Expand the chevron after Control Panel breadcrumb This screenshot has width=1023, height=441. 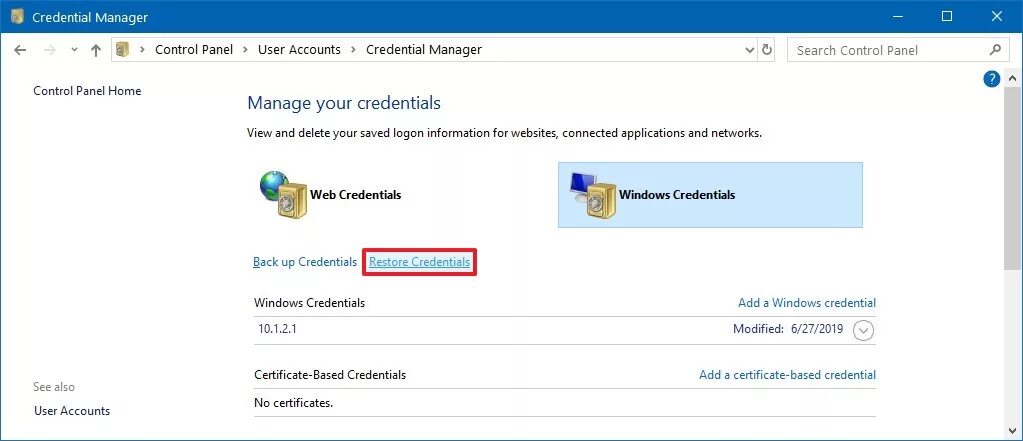click(245, 50)
